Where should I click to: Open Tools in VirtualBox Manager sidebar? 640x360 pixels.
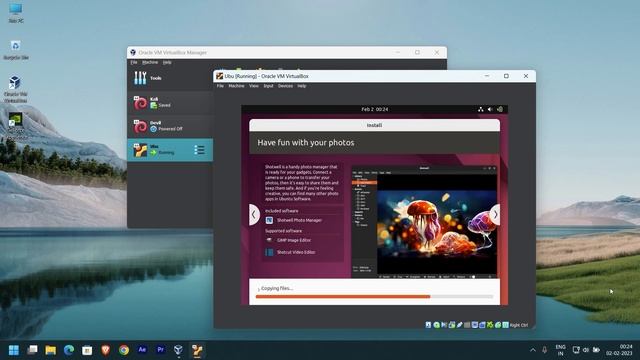(x=170, y=78)
